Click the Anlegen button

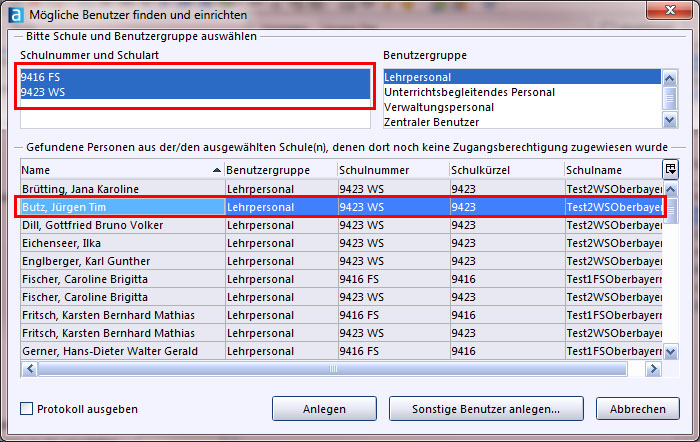tap(324, 409)
